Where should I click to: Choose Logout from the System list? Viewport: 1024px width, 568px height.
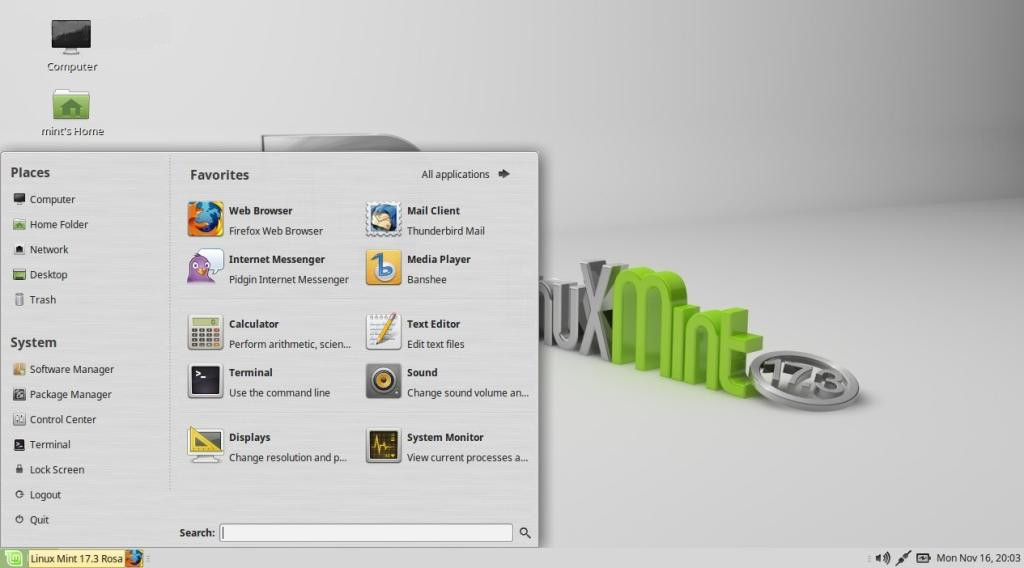click(x=38, y=495)
